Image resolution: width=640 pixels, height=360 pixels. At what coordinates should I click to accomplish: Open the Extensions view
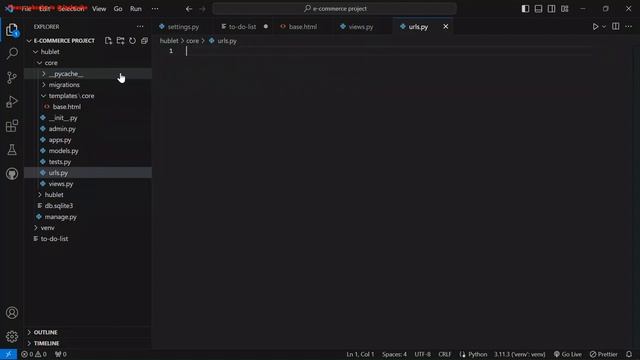12,126
